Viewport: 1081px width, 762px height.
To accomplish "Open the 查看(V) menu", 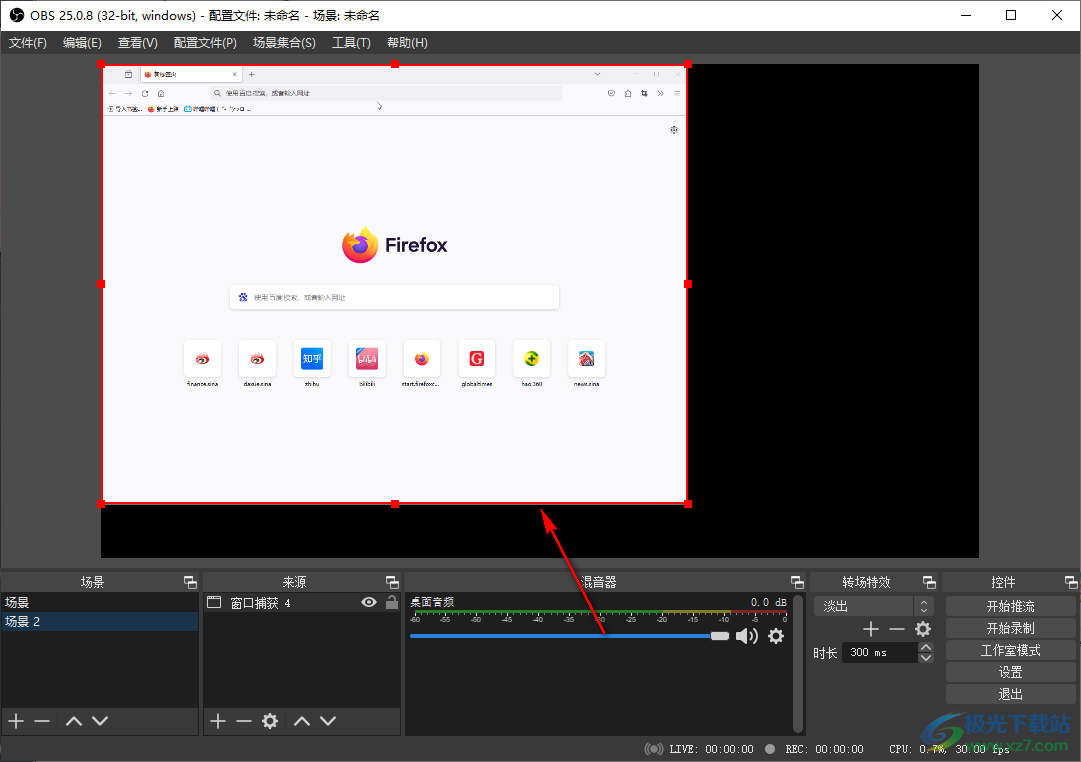I will tap(138, 43).
